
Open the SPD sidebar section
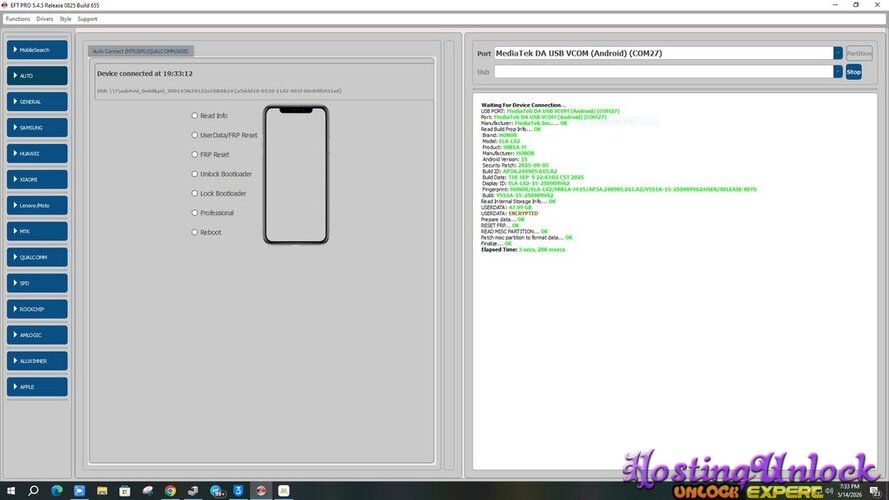tap(37, 283)
